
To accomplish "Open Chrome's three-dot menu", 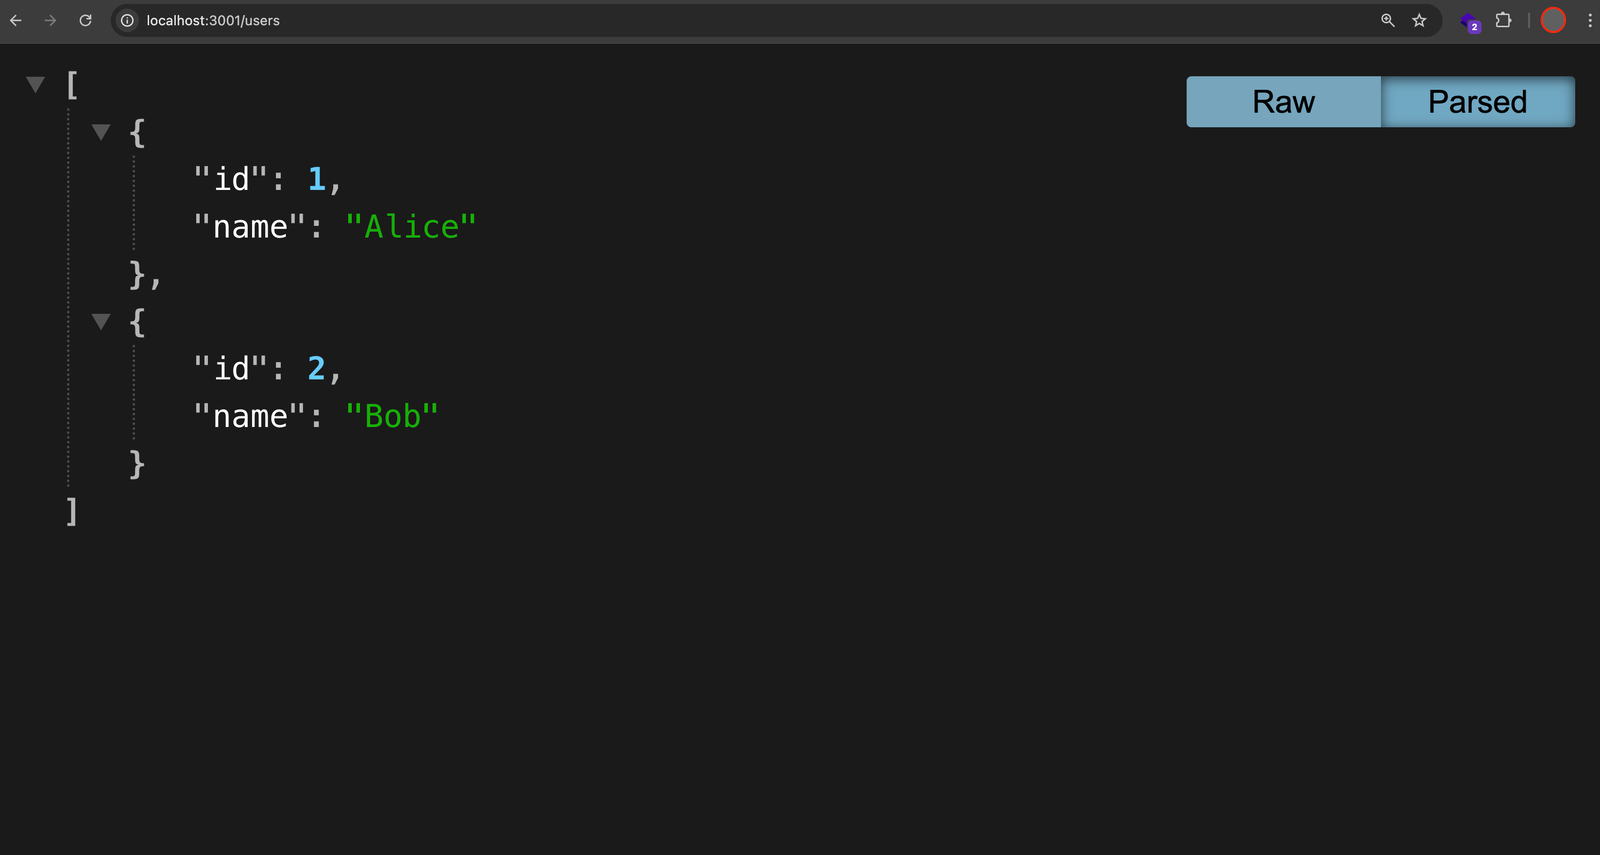I will coord(1589,20).
